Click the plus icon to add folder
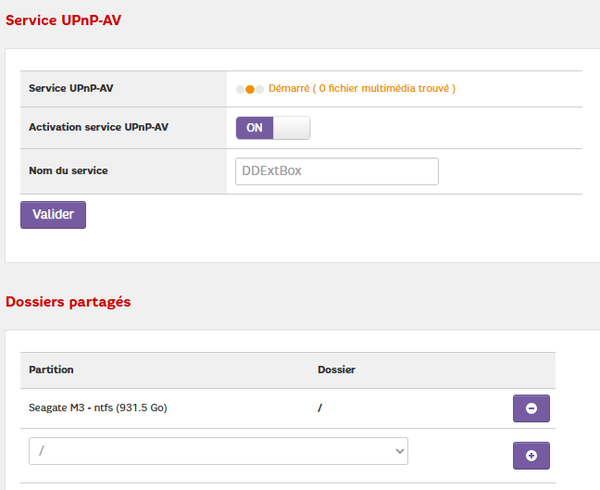This screenshot has width=600, height=490. [x=531, y=455]
